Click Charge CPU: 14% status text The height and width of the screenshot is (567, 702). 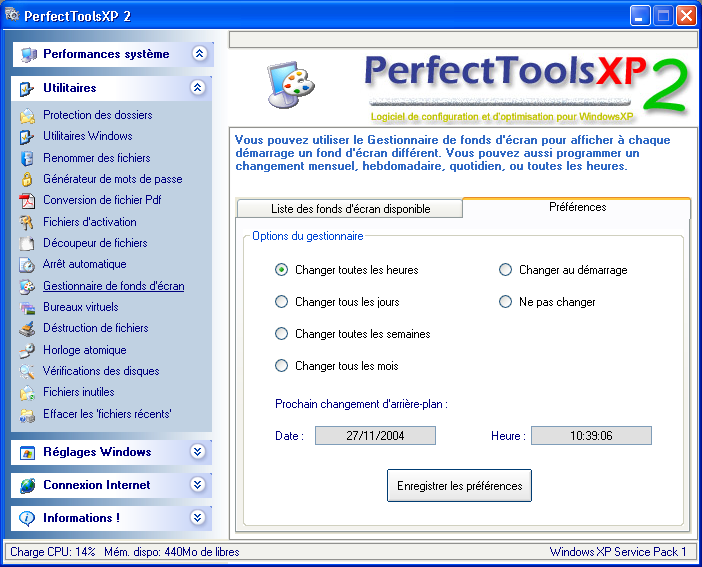click(x=53, y=552)
